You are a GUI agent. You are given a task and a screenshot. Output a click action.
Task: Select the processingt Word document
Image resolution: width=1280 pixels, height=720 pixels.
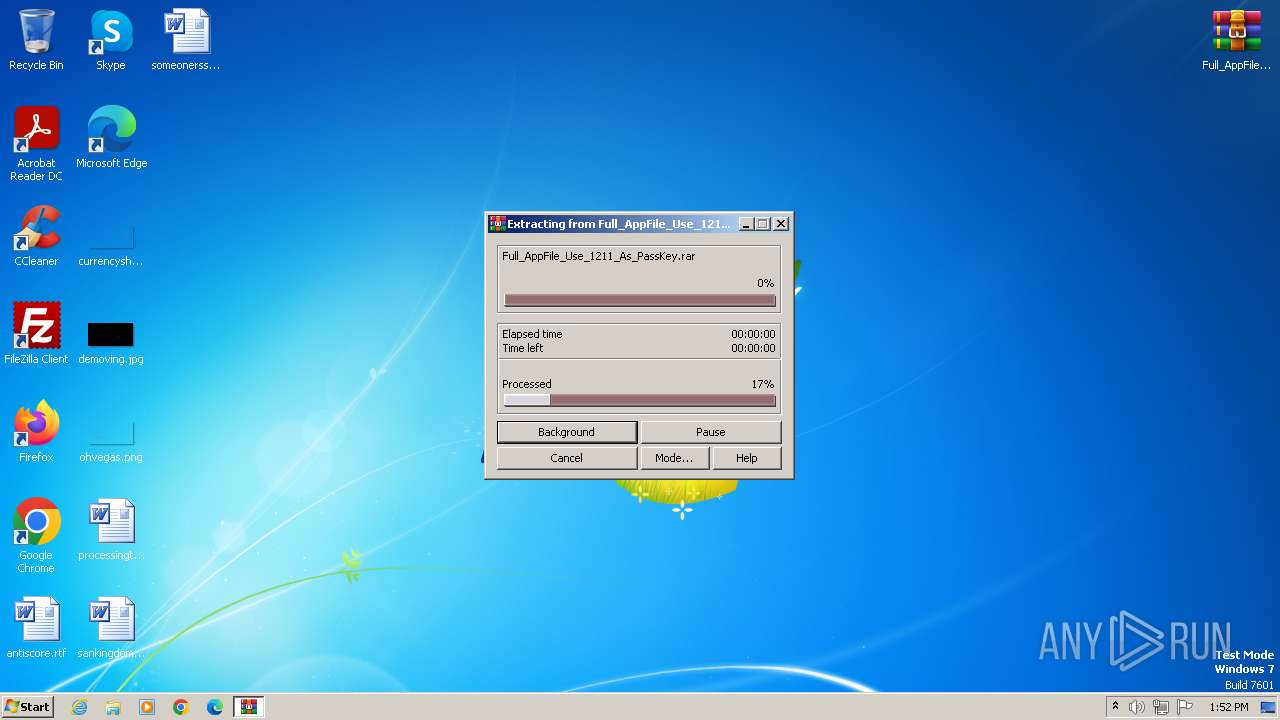tap(111, 530)
